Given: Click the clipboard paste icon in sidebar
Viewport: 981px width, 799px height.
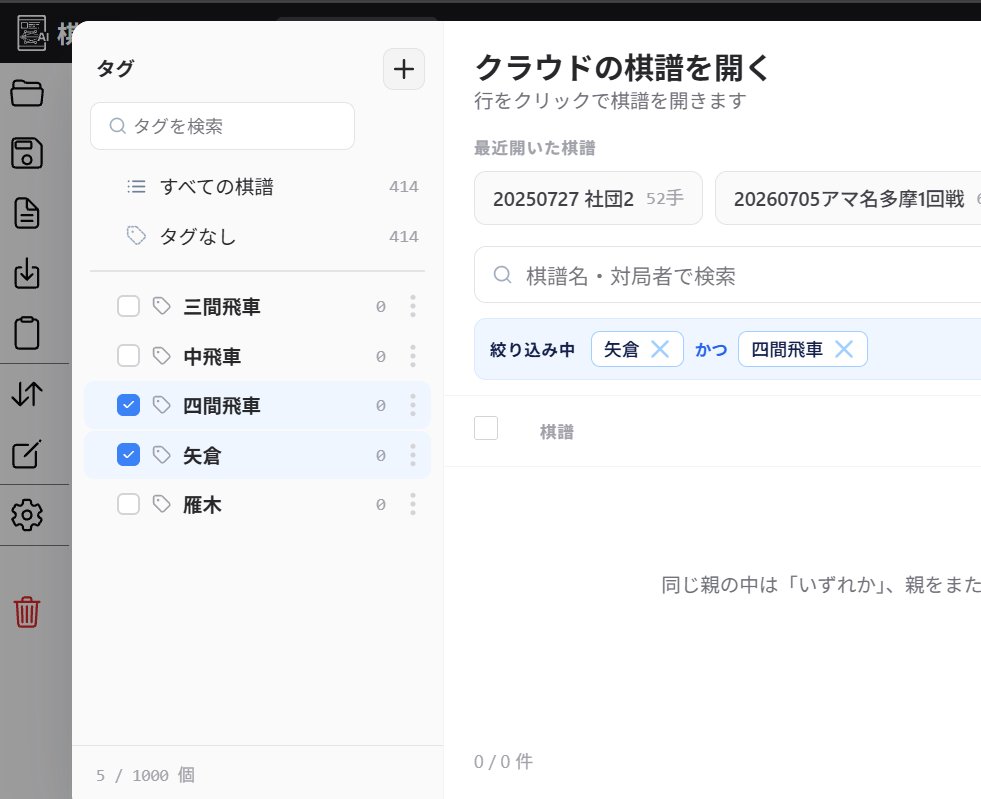Looking at the screenshot, I should (27, 333).
